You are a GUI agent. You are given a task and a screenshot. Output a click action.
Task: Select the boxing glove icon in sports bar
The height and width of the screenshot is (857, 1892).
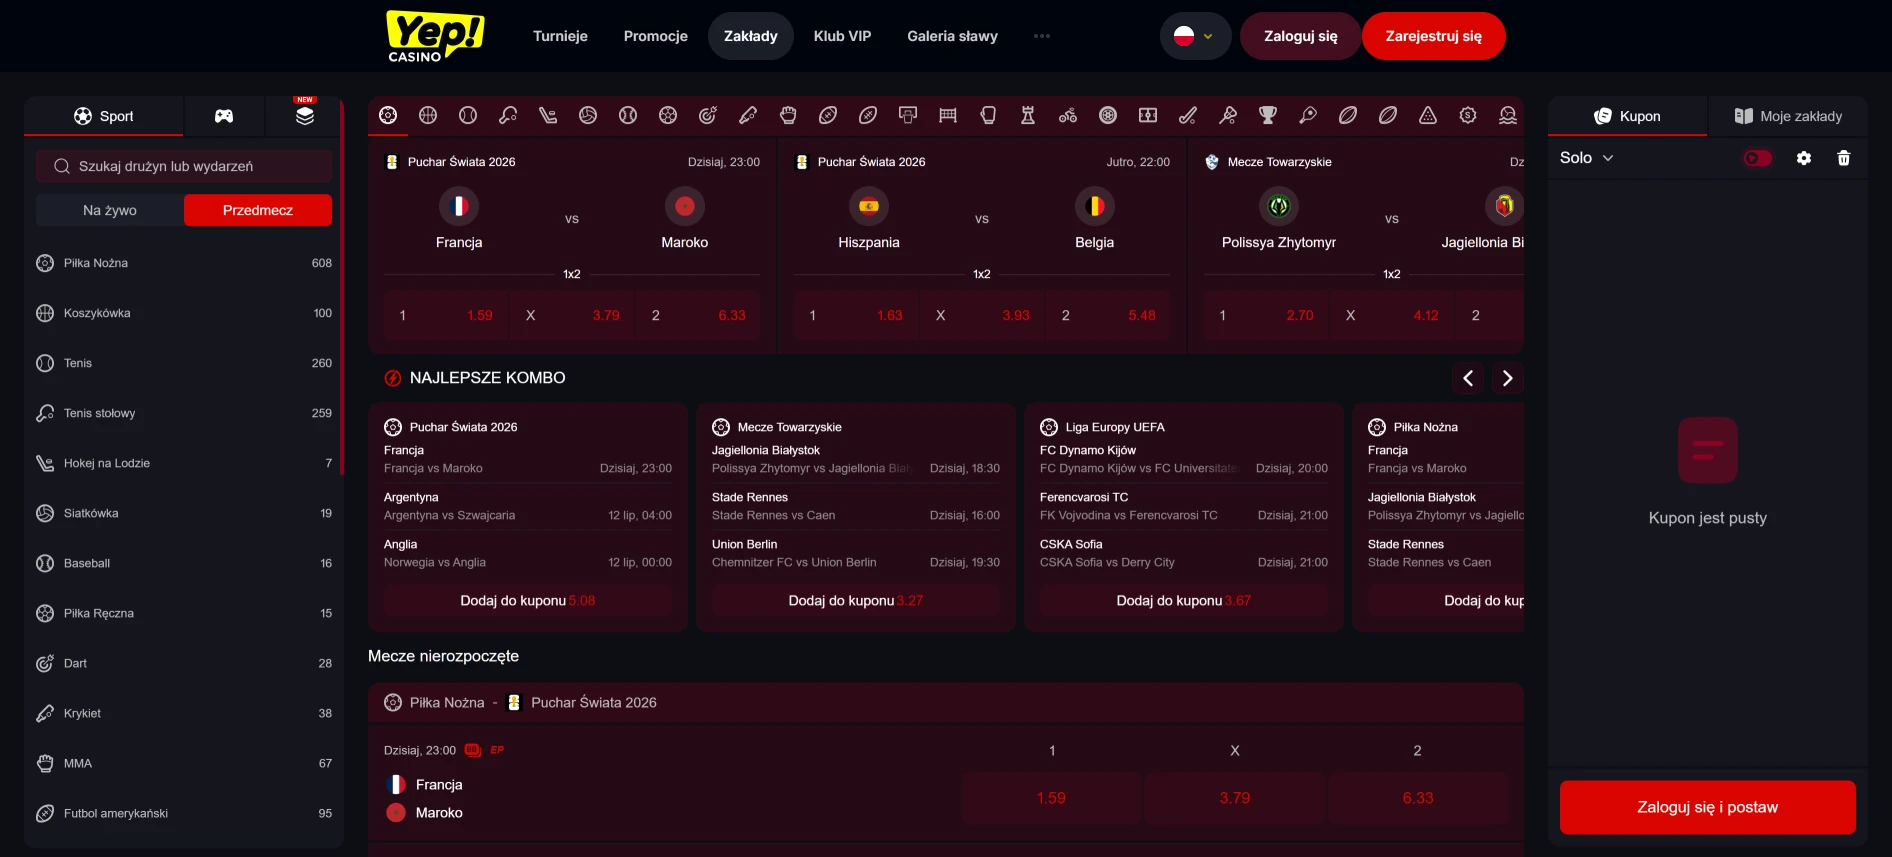[988, 115]
